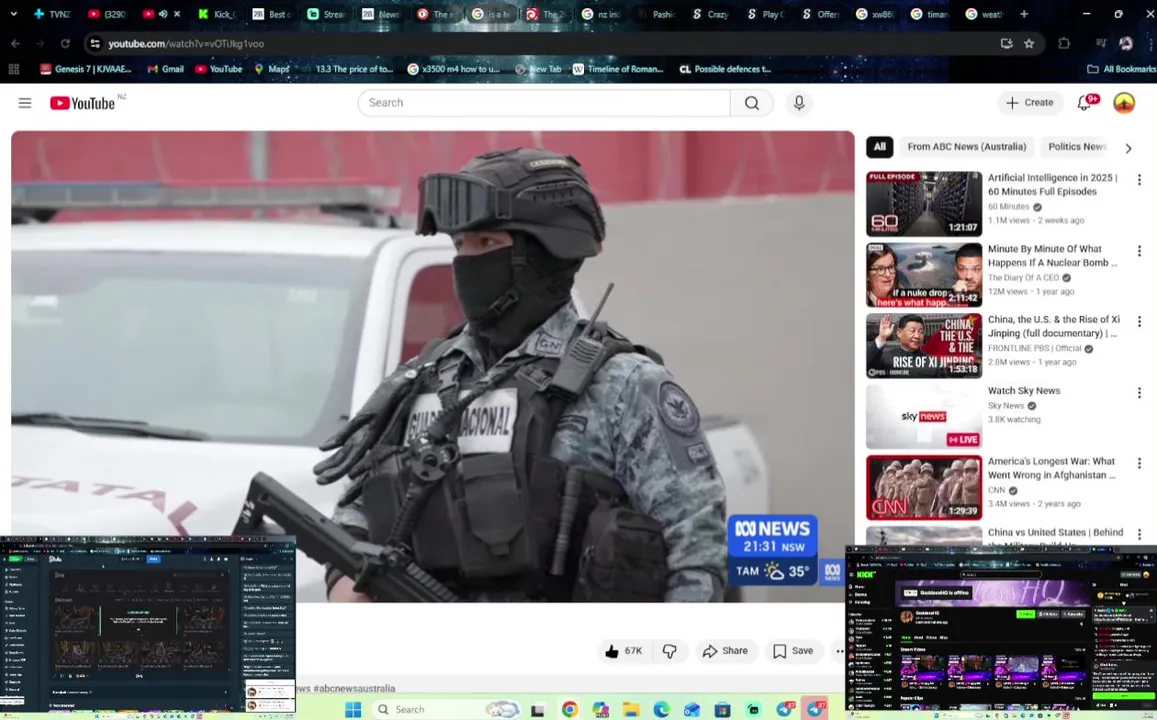1157x720 pixels.
Task: Open the Chrome profile avatar
Action: 1126,44
